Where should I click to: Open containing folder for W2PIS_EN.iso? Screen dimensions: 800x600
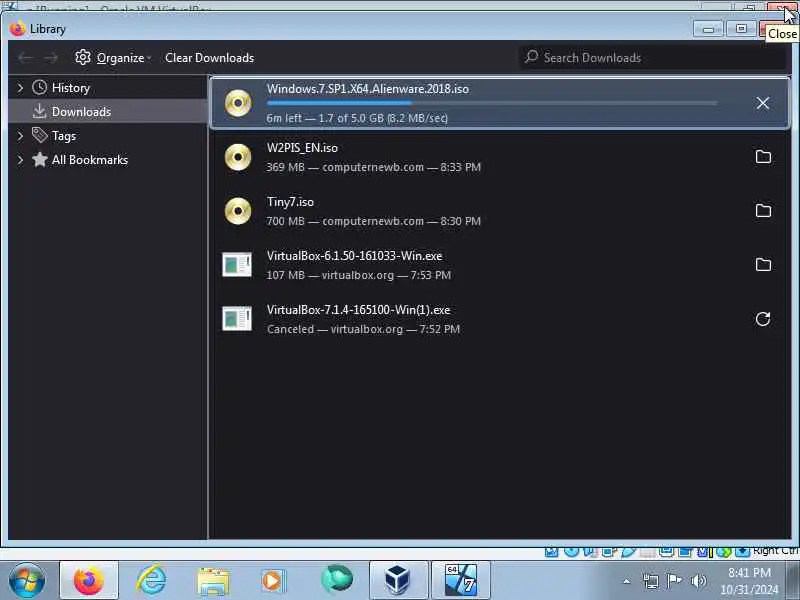click(x=763, y=157)
